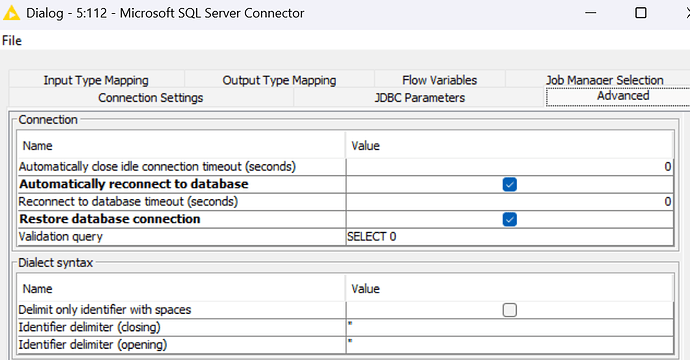Enable Delimit only identifier with spaces
The width and height of the screenshot is (690, 360).
pyautogui.click(x=510, y=310)
